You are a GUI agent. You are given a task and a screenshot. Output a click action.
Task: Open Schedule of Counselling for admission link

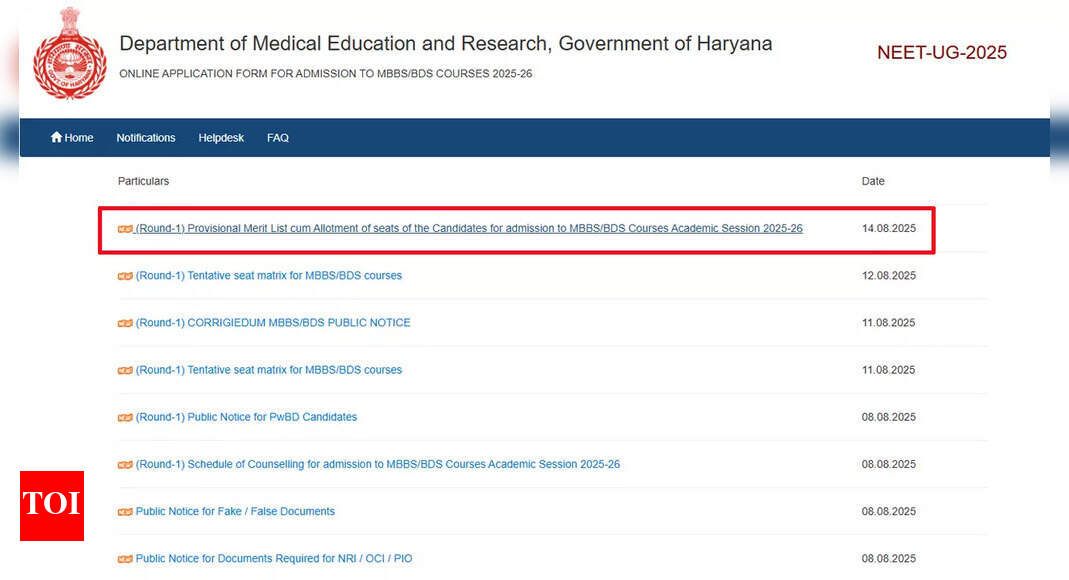pos(378,464)
